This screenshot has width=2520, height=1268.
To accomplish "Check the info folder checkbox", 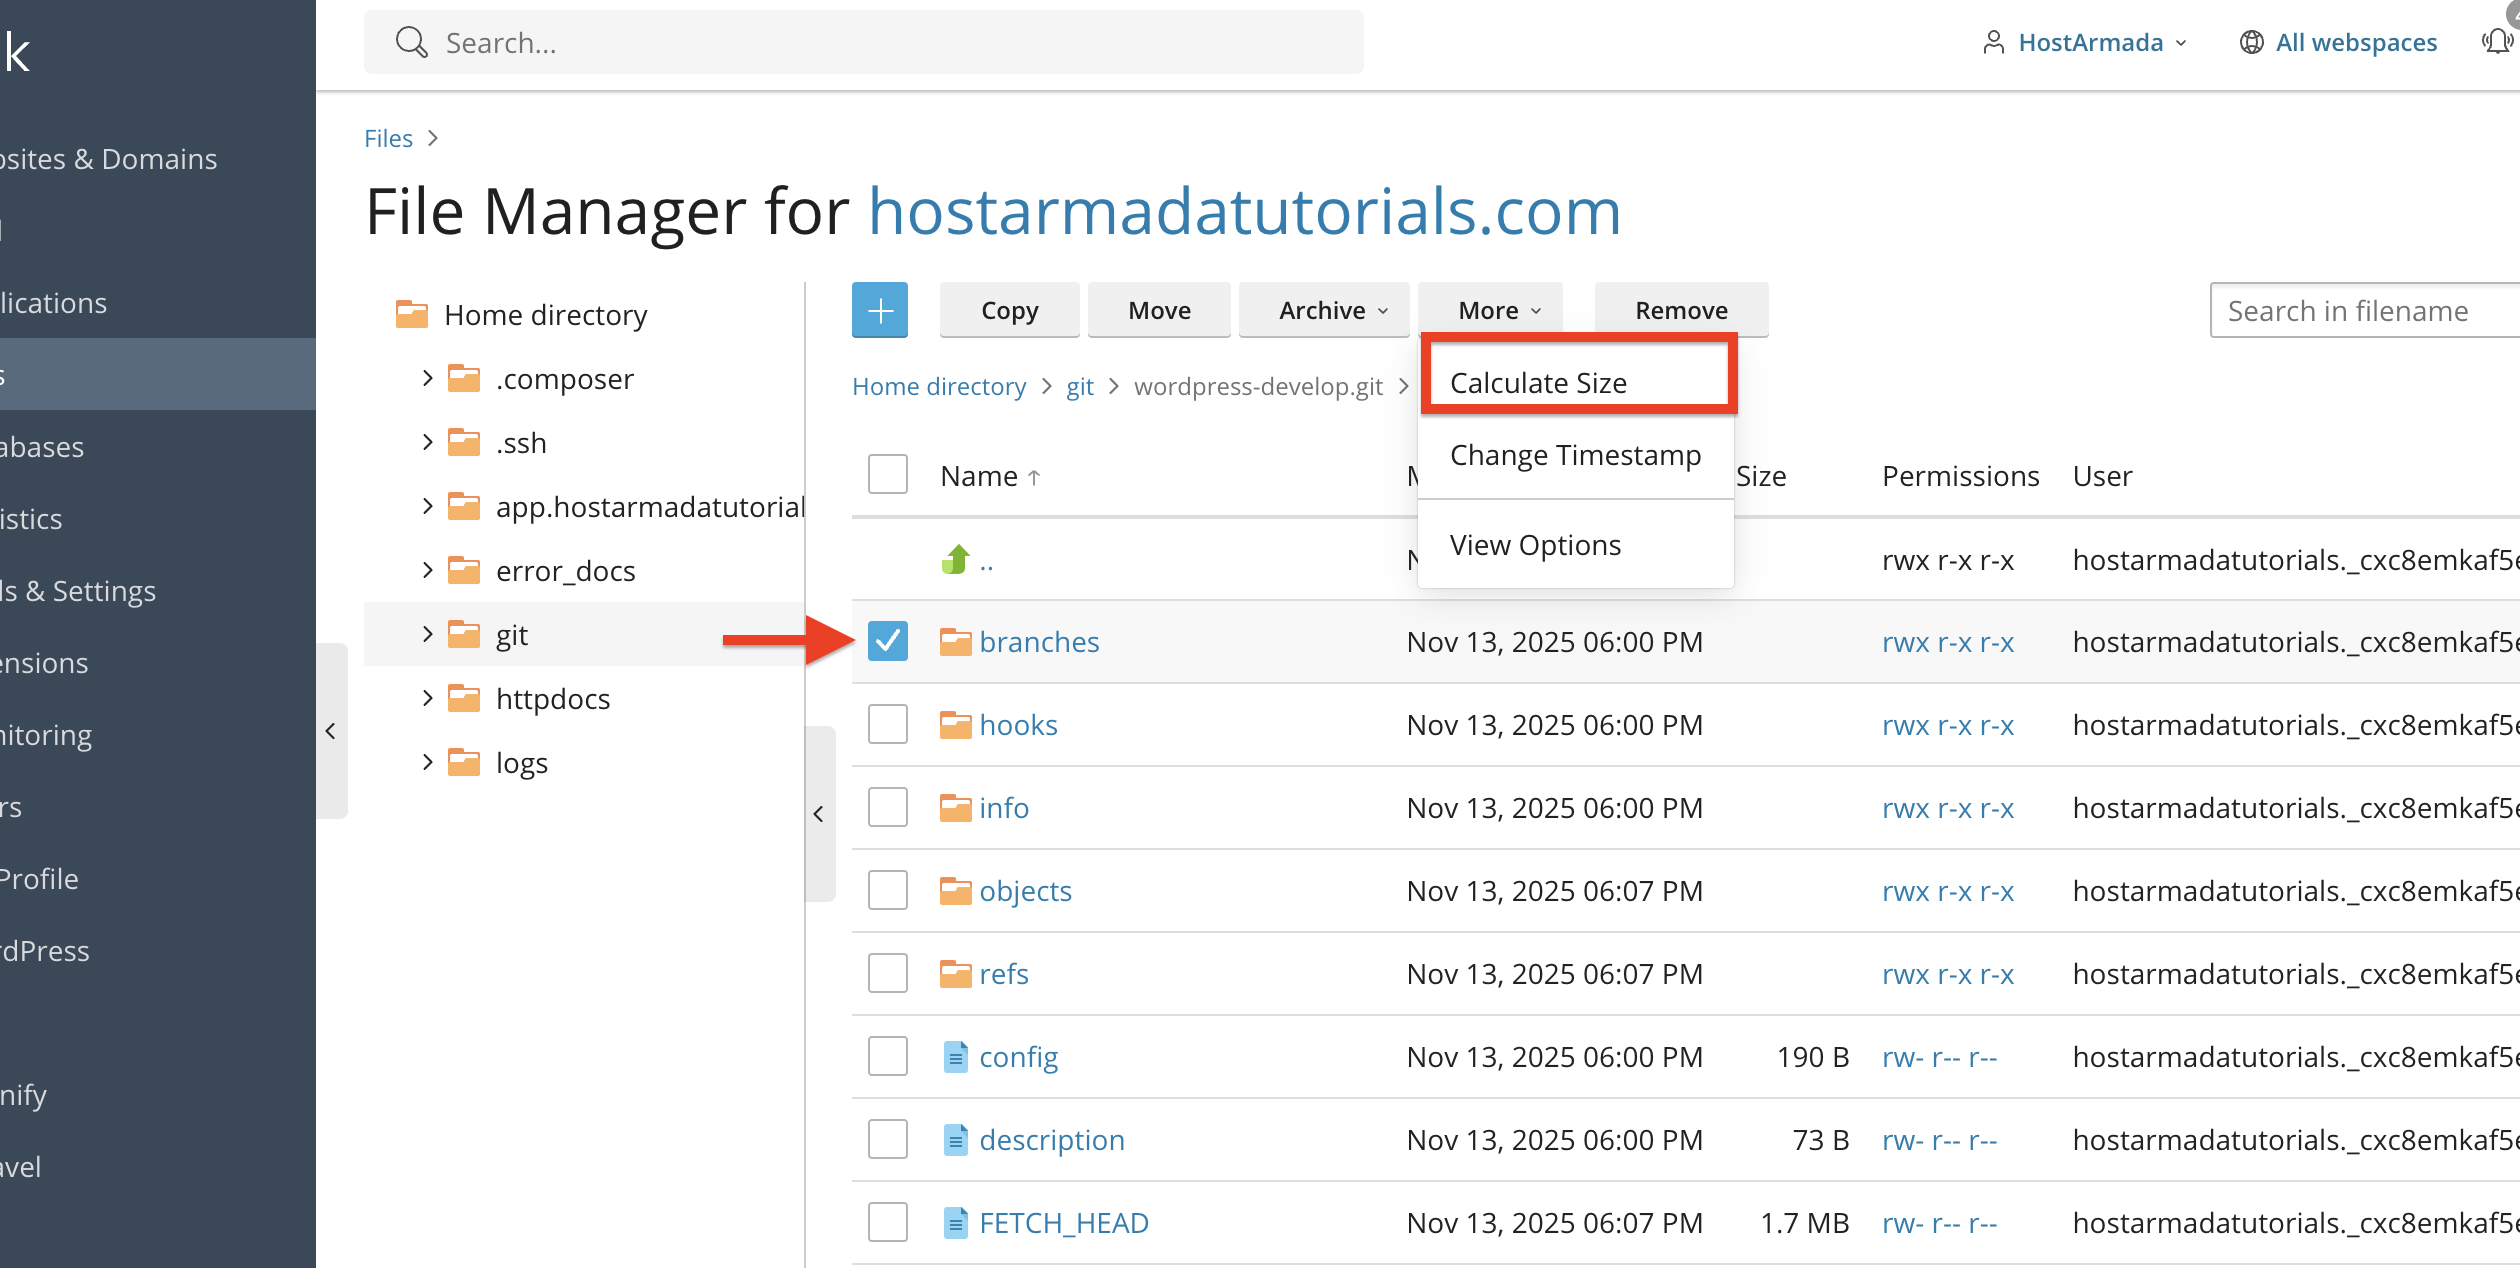I will point(888,808).
